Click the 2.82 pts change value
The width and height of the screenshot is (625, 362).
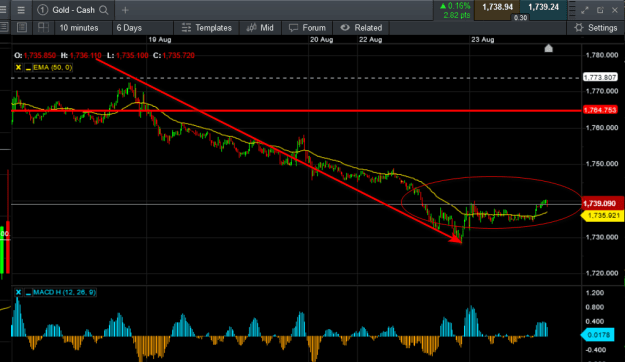[x=457, y=15]
